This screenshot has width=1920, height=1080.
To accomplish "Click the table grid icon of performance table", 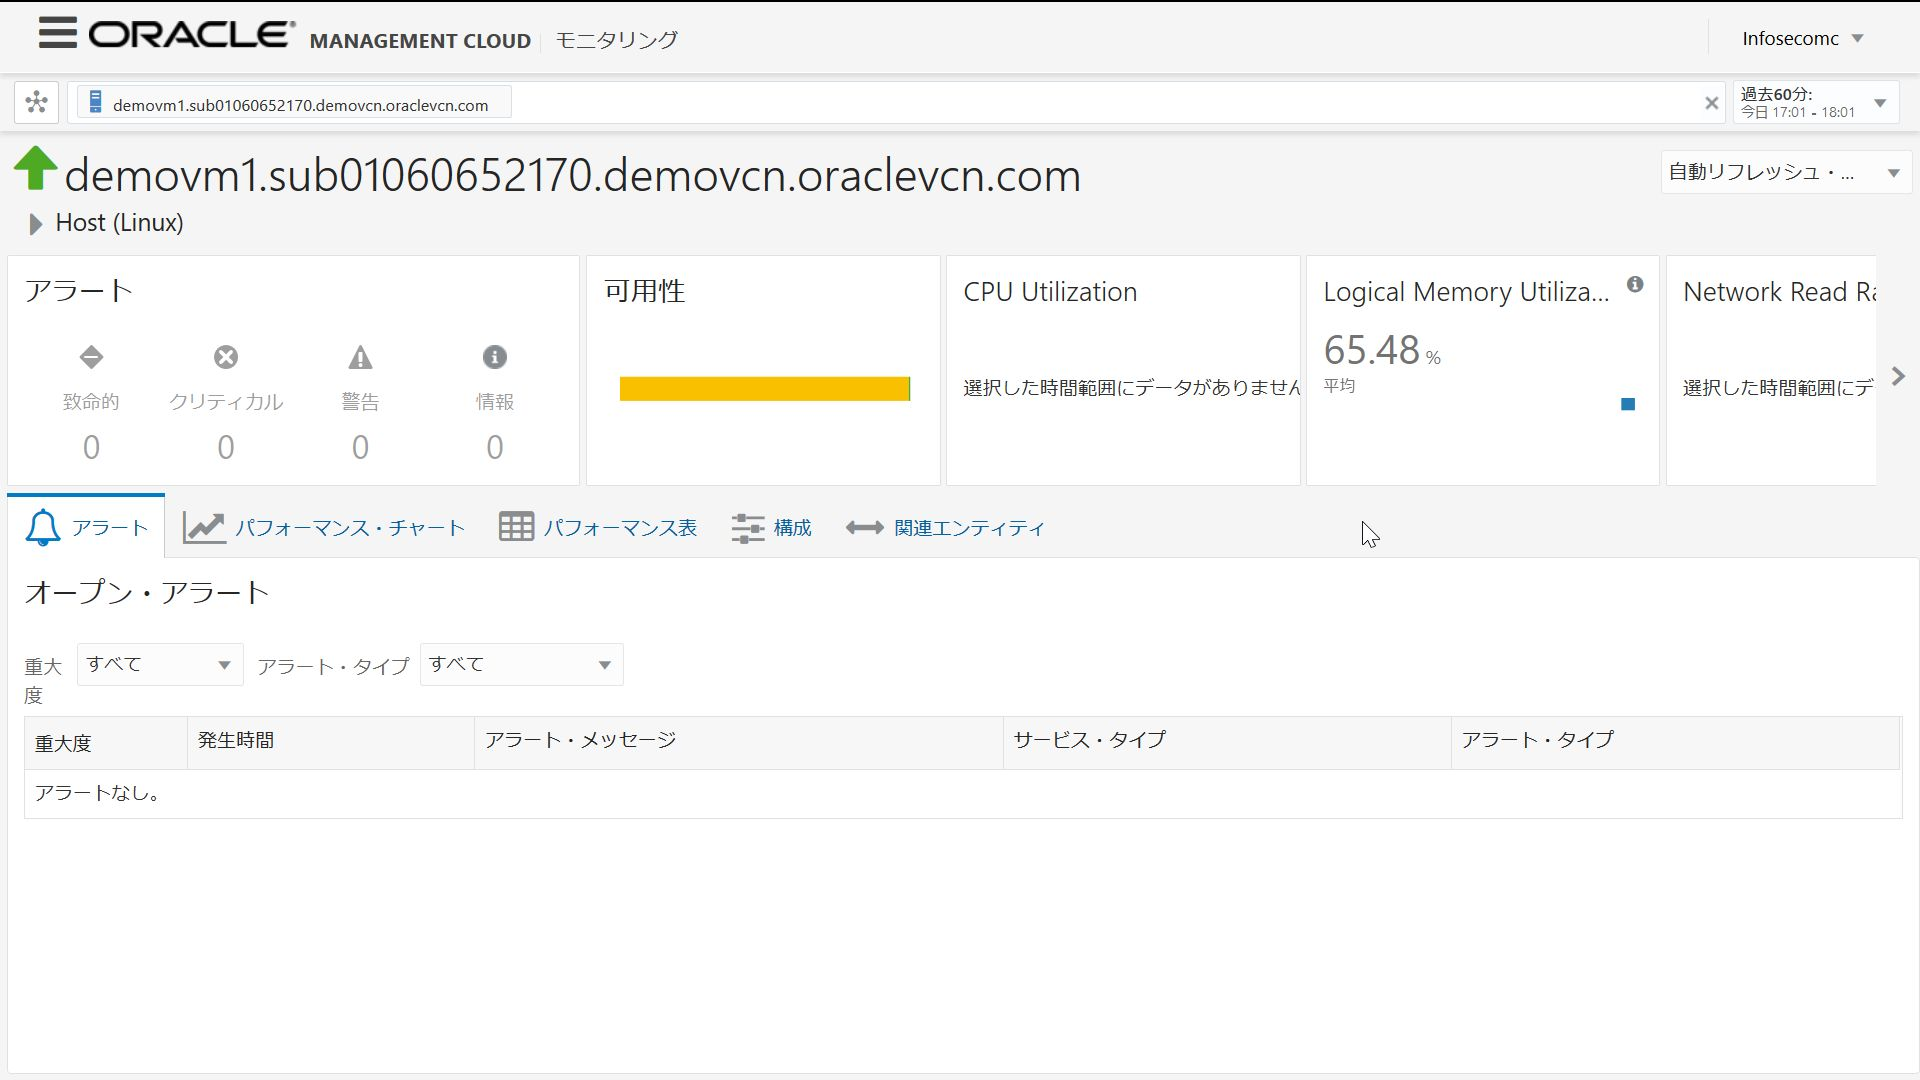I will [x=516, y=527].
